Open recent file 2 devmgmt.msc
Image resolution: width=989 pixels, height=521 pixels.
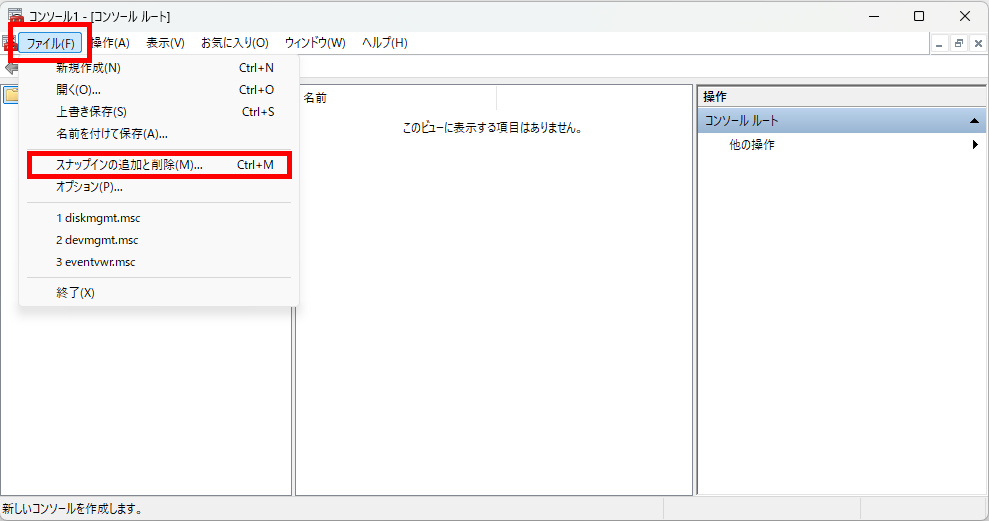click(x=97, y=240)
